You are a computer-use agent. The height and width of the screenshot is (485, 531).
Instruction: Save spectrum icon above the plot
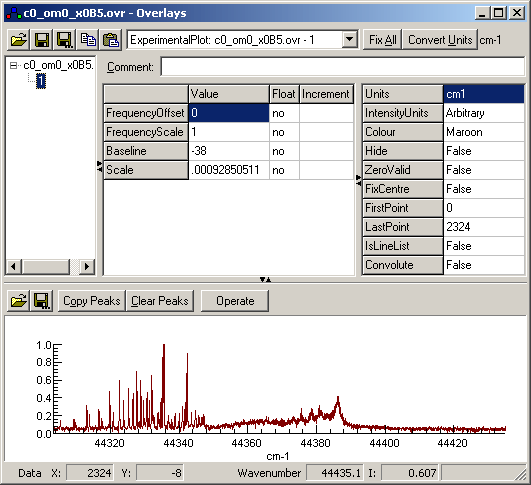42,301
